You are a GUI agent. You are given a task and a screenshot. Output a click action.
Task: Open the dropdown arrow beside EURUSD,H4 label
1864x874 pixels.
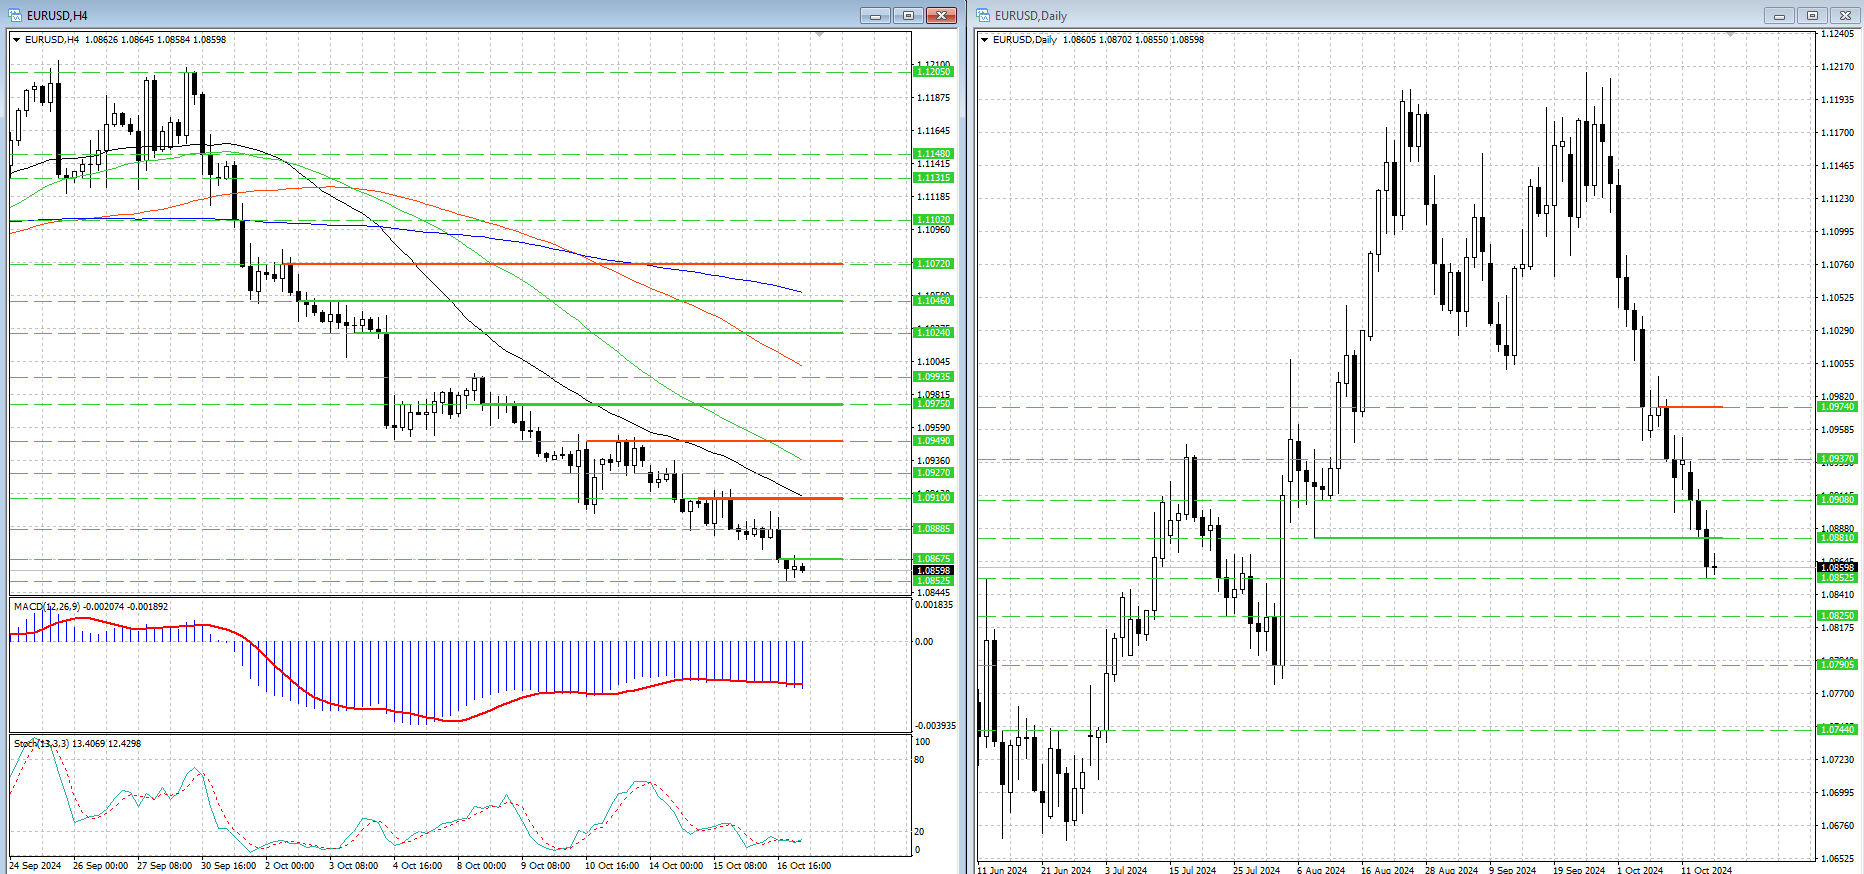(x=17, y=40)
